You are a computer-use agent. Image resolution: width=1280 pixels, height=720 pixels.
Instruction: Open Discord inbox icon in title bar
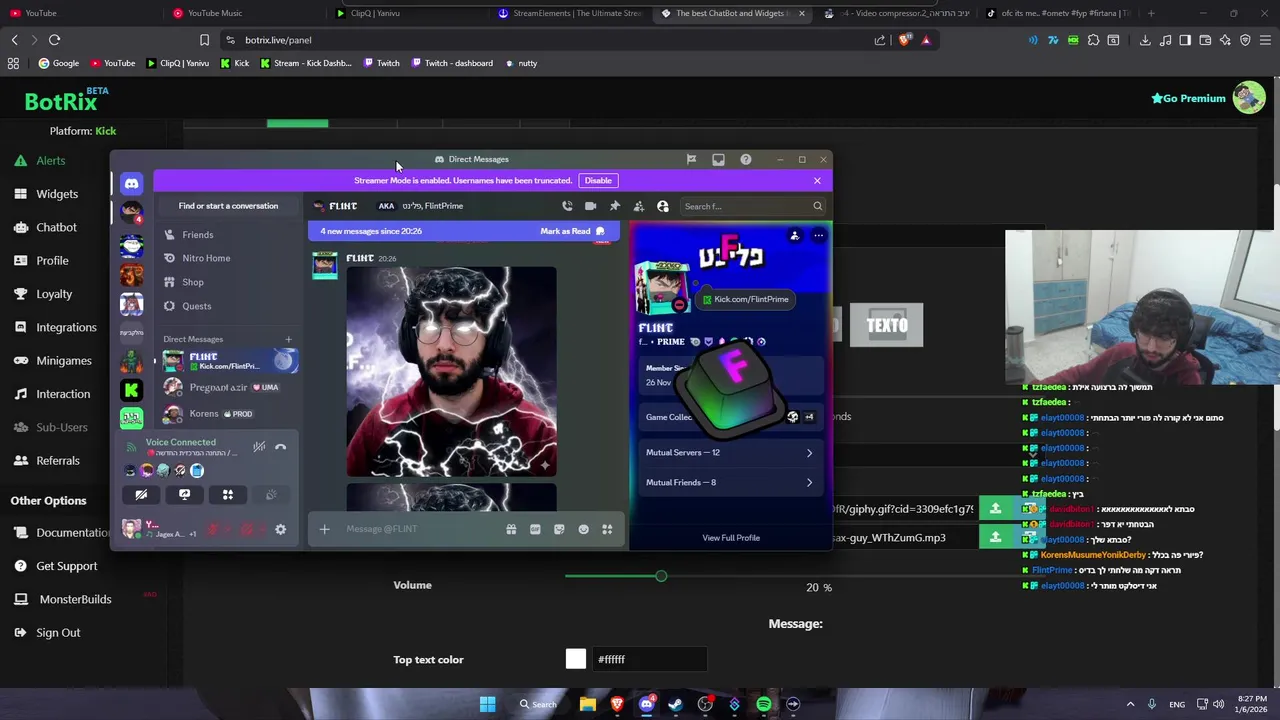[718, 159]
